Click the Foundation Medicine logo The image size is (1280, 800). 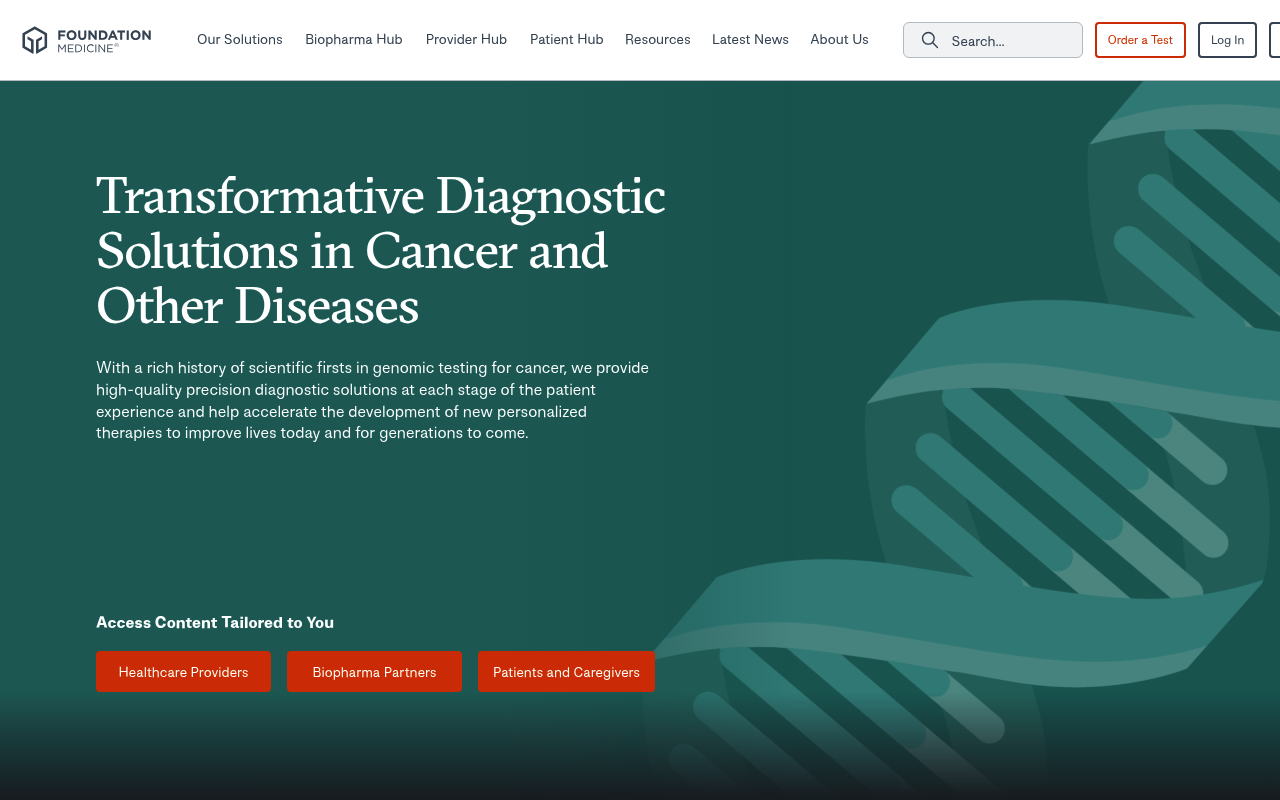[x=87, y=40]
